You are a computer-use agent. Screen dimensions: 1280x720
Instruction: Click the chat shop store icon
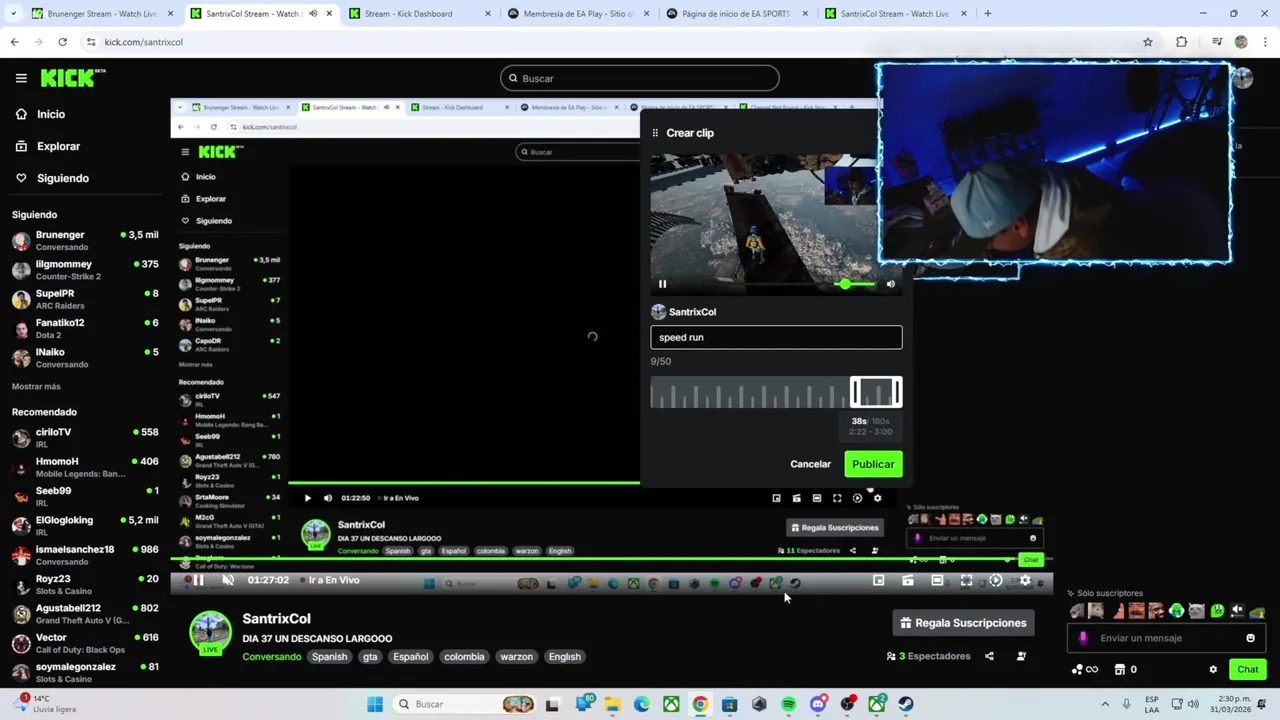(x=1120, y=669)
